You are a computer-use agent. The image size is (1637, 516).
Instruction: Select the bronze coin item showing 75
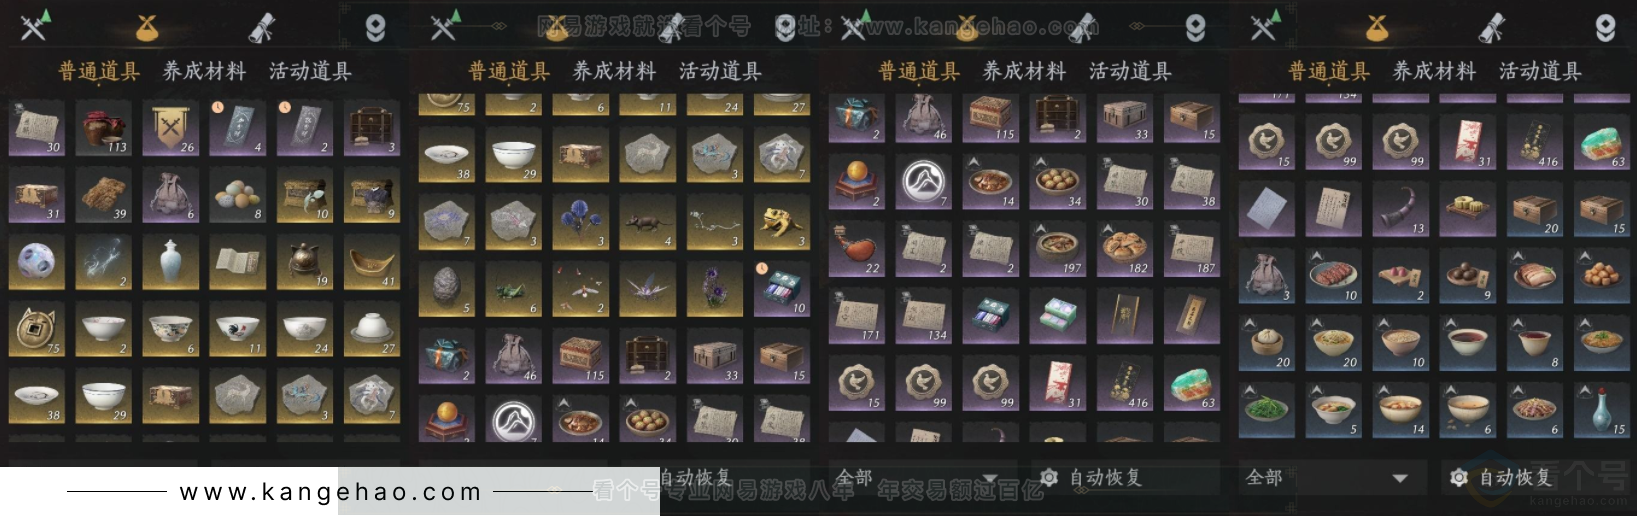coord(37,330)
